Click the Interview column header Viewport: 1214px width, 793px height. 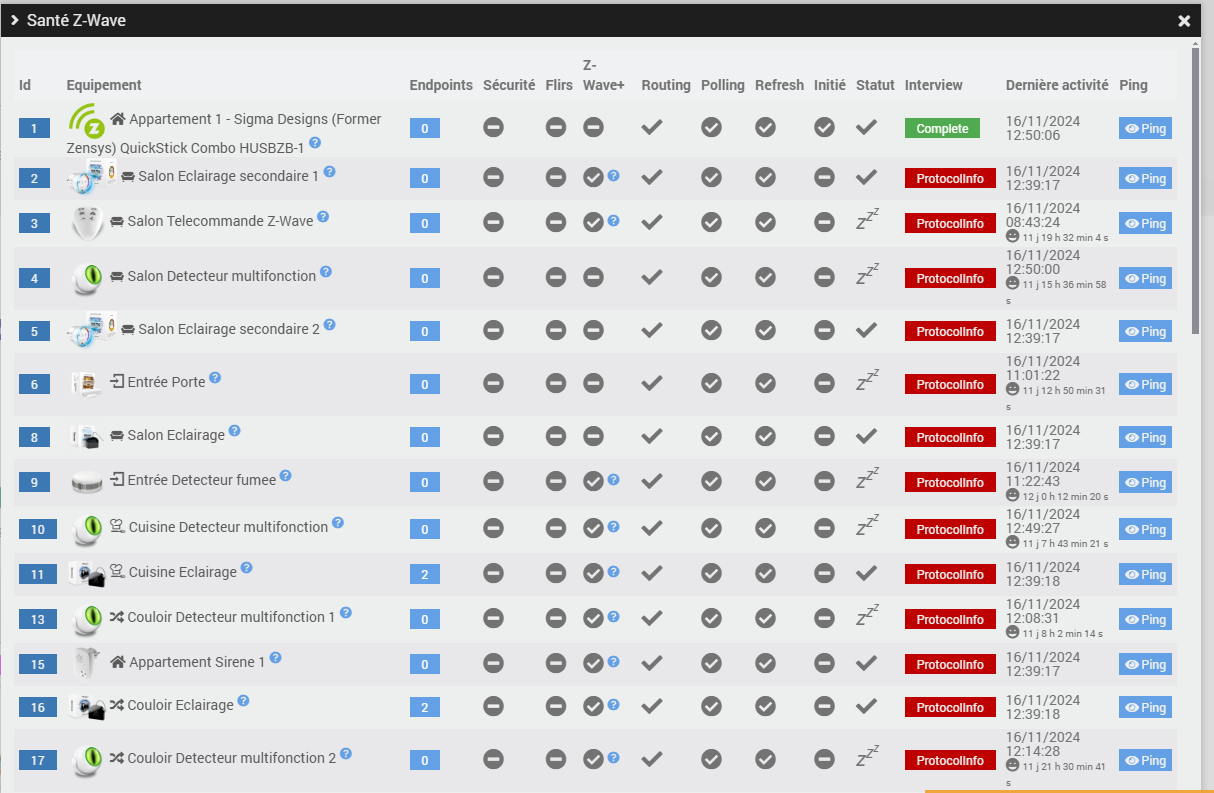click(933, 85)
